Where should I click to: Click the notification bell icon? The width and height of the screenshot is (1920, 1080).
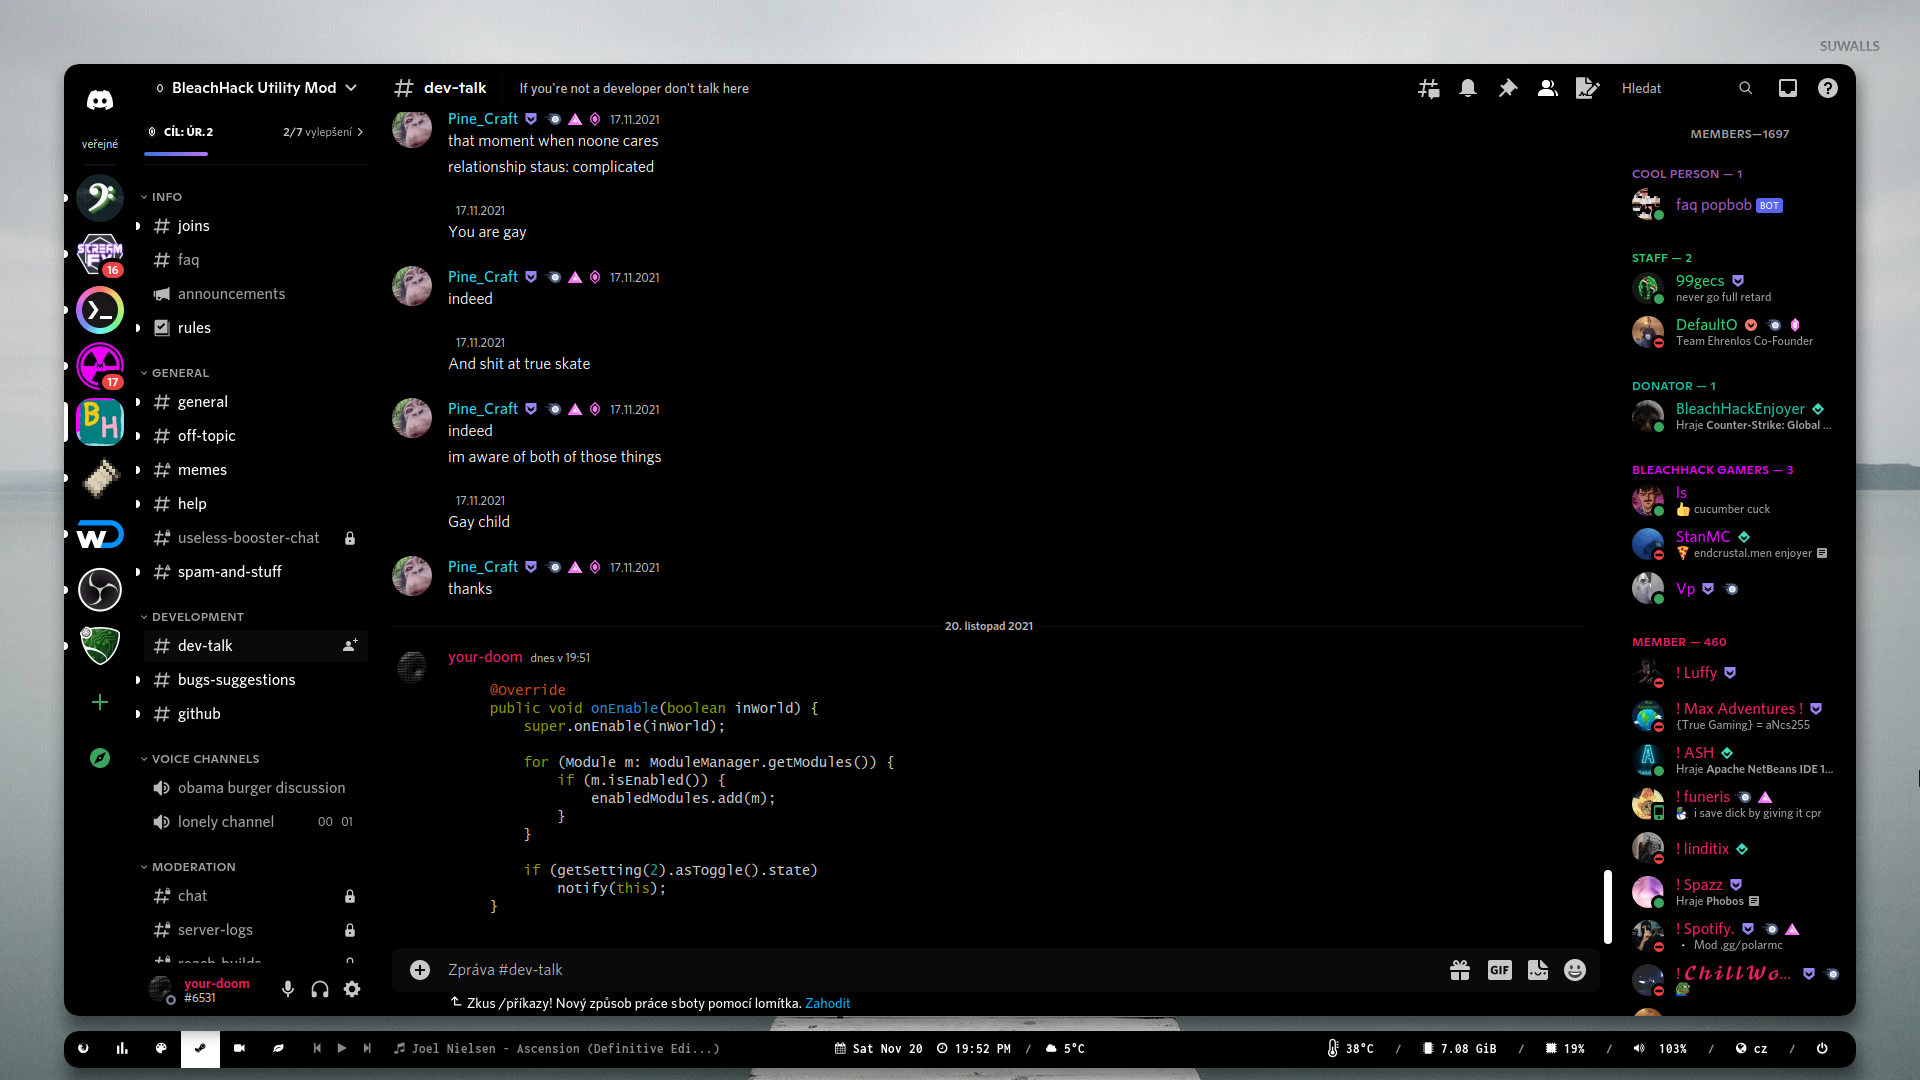1467,88
